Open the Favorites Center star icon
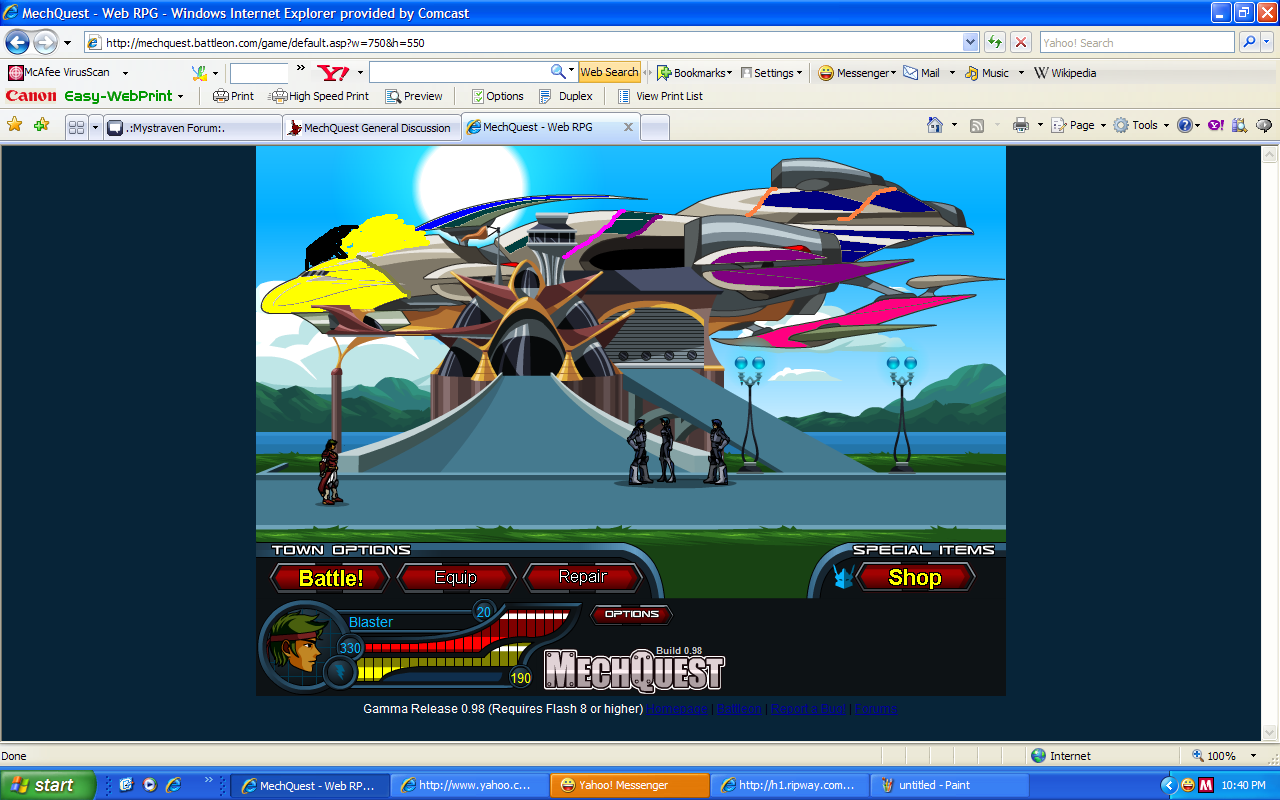Screen dimensions: 1280x800 pyautogui.click(x=15, y=125)
